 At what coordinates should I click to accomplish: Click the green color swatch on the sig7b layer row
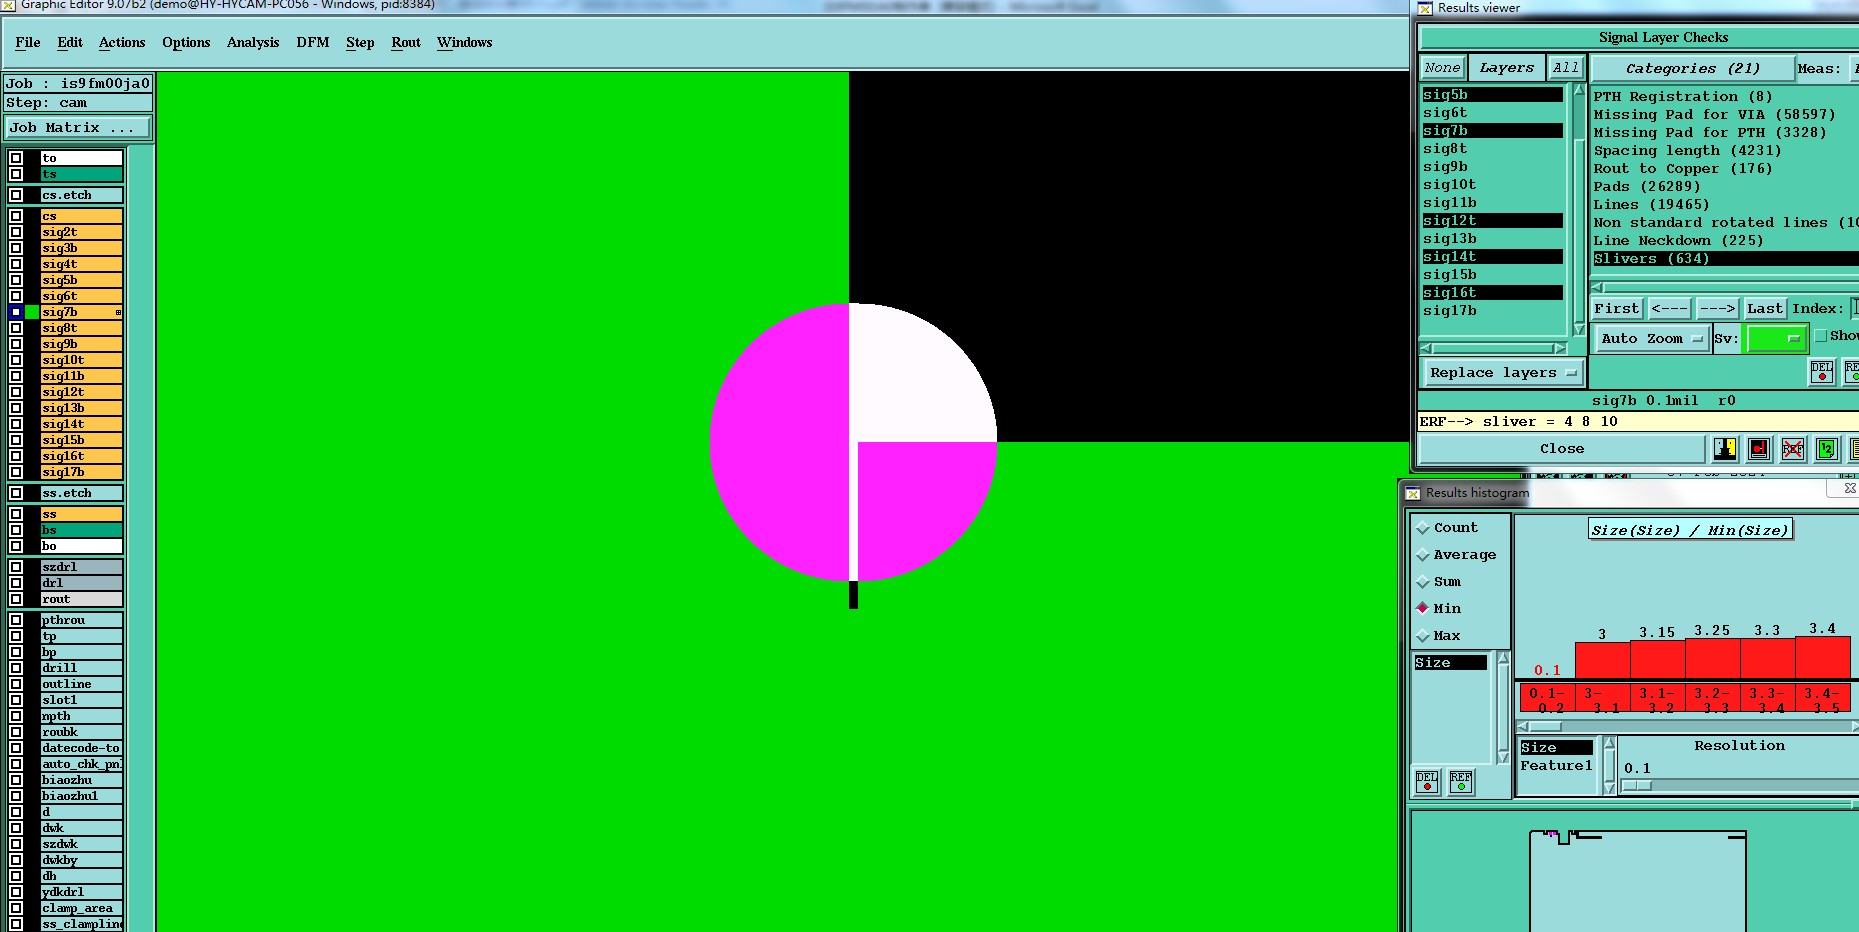click(x=32, y=312)
